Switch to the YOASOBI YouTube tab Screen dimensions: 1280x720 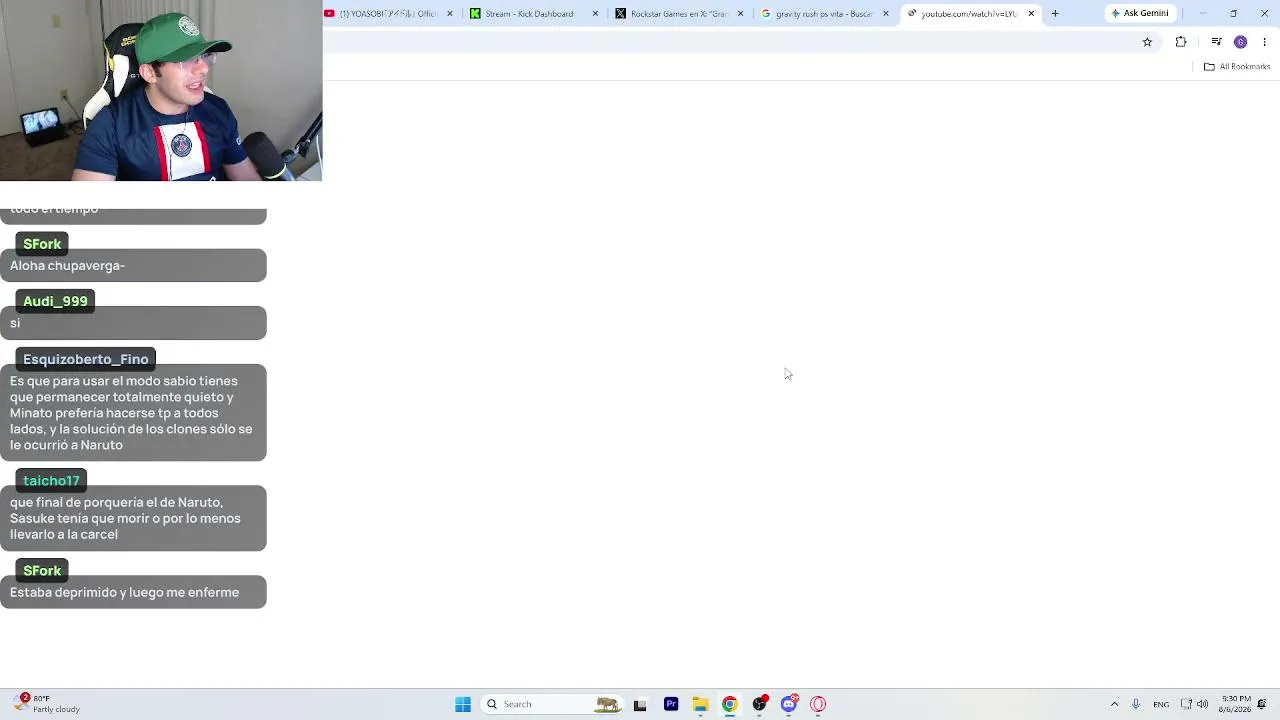click(x=388, y=14)
